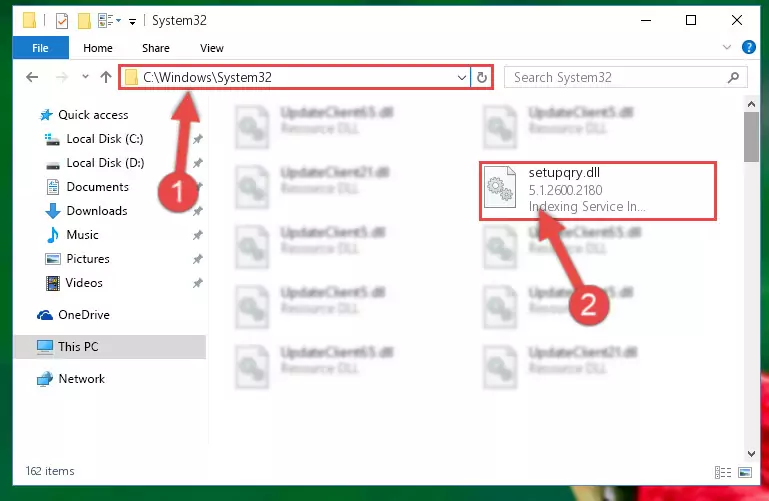Open the Customize Quick Access Toolbar dropdown arrow
This screenshot has width=769, height=501.
pos(132,21)
